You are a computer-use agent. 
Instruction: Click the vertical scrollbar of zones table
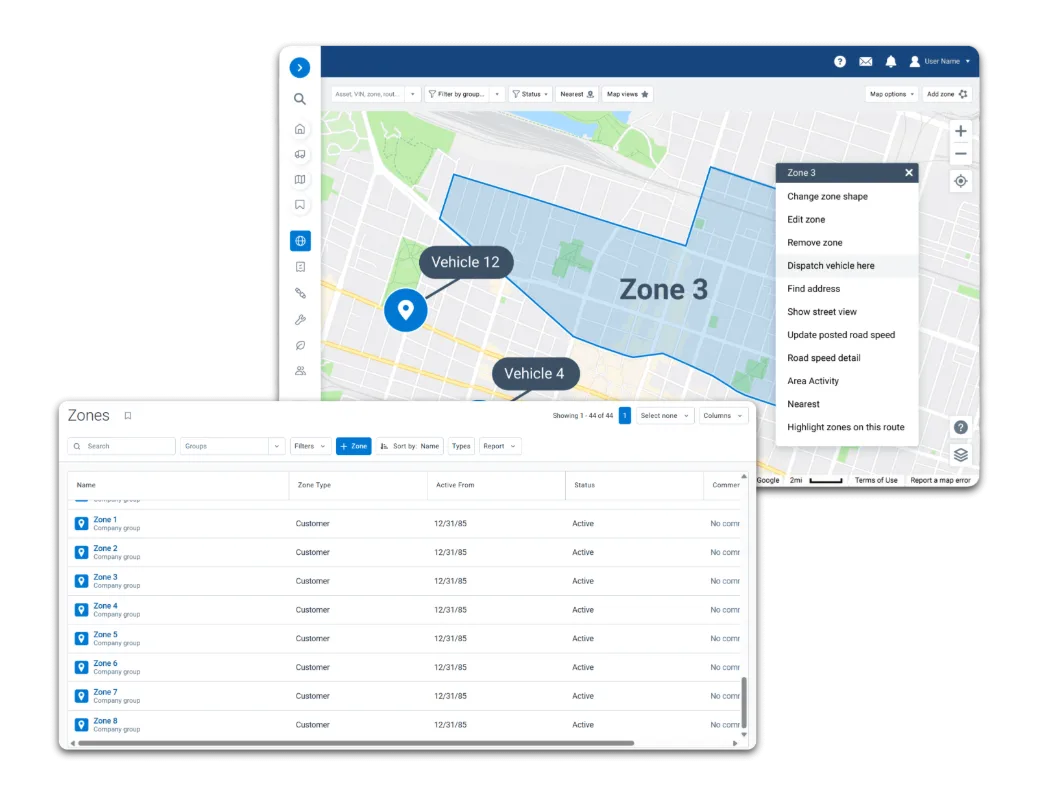click(744, 703)
